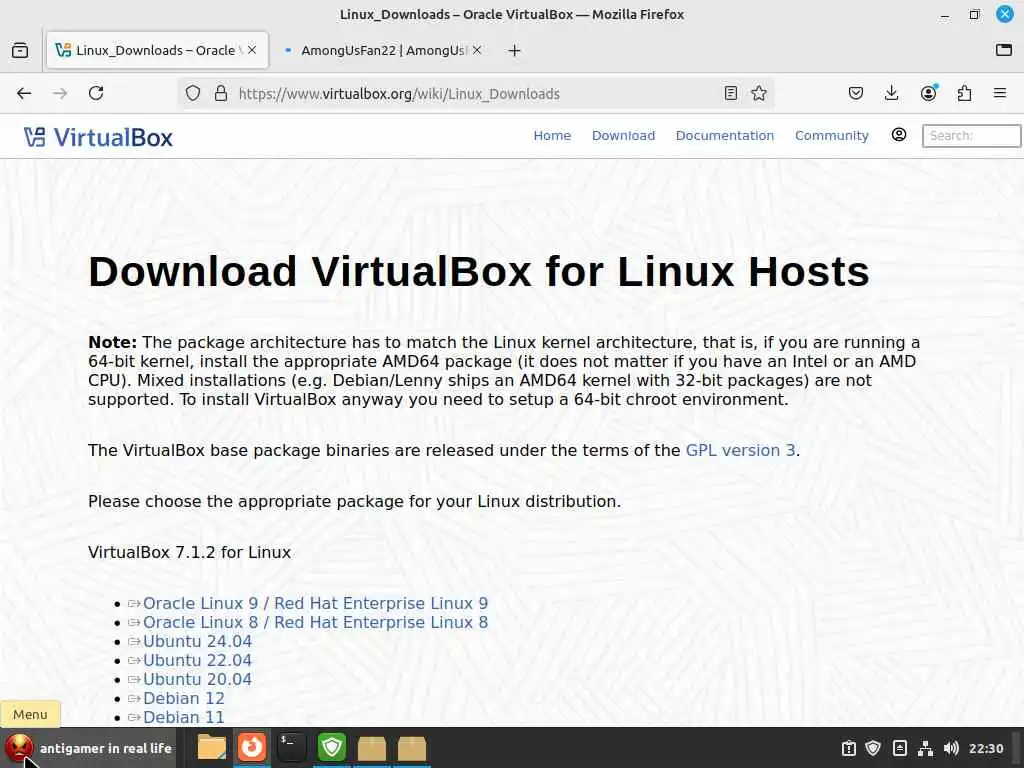Bookmark this page with star

(x=758, y=93)
